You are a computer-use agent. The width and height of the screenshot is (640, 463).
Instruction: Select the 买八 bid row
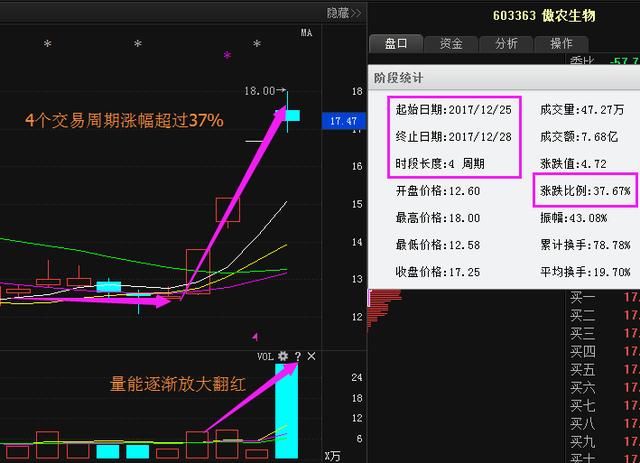pos(605,423)
